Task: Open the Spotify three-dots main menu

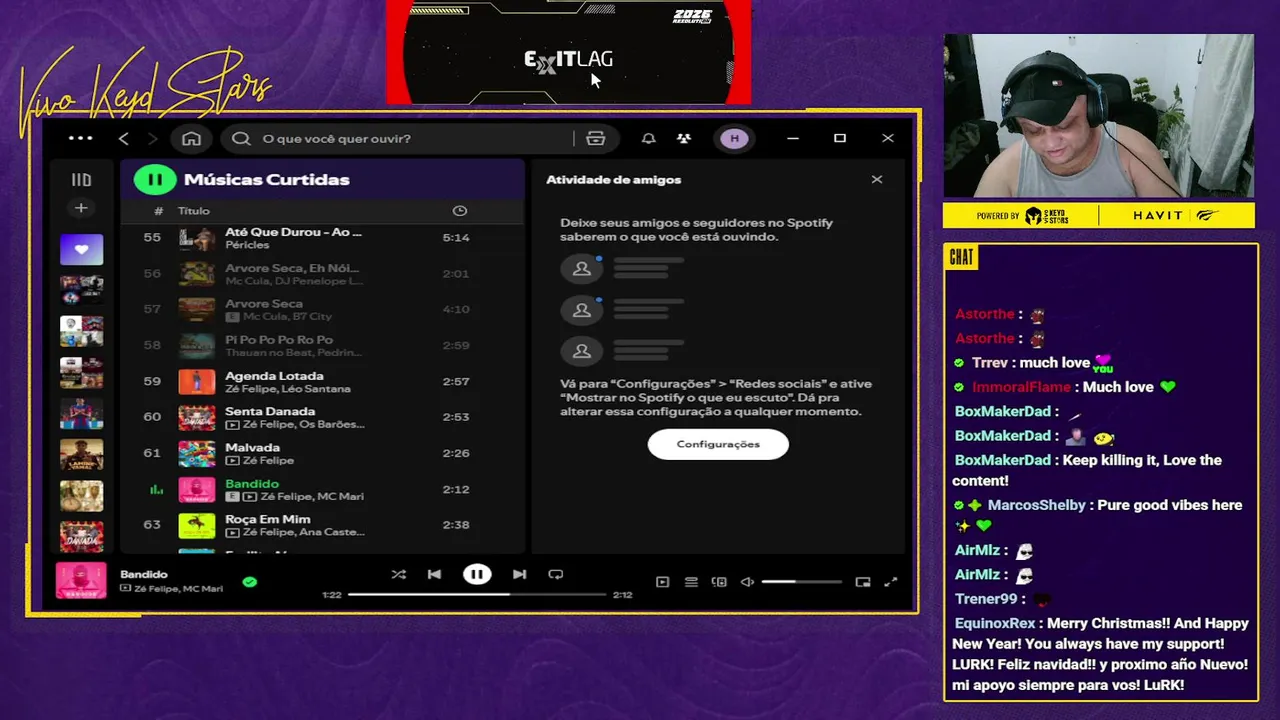Action: tap(80, 138)
